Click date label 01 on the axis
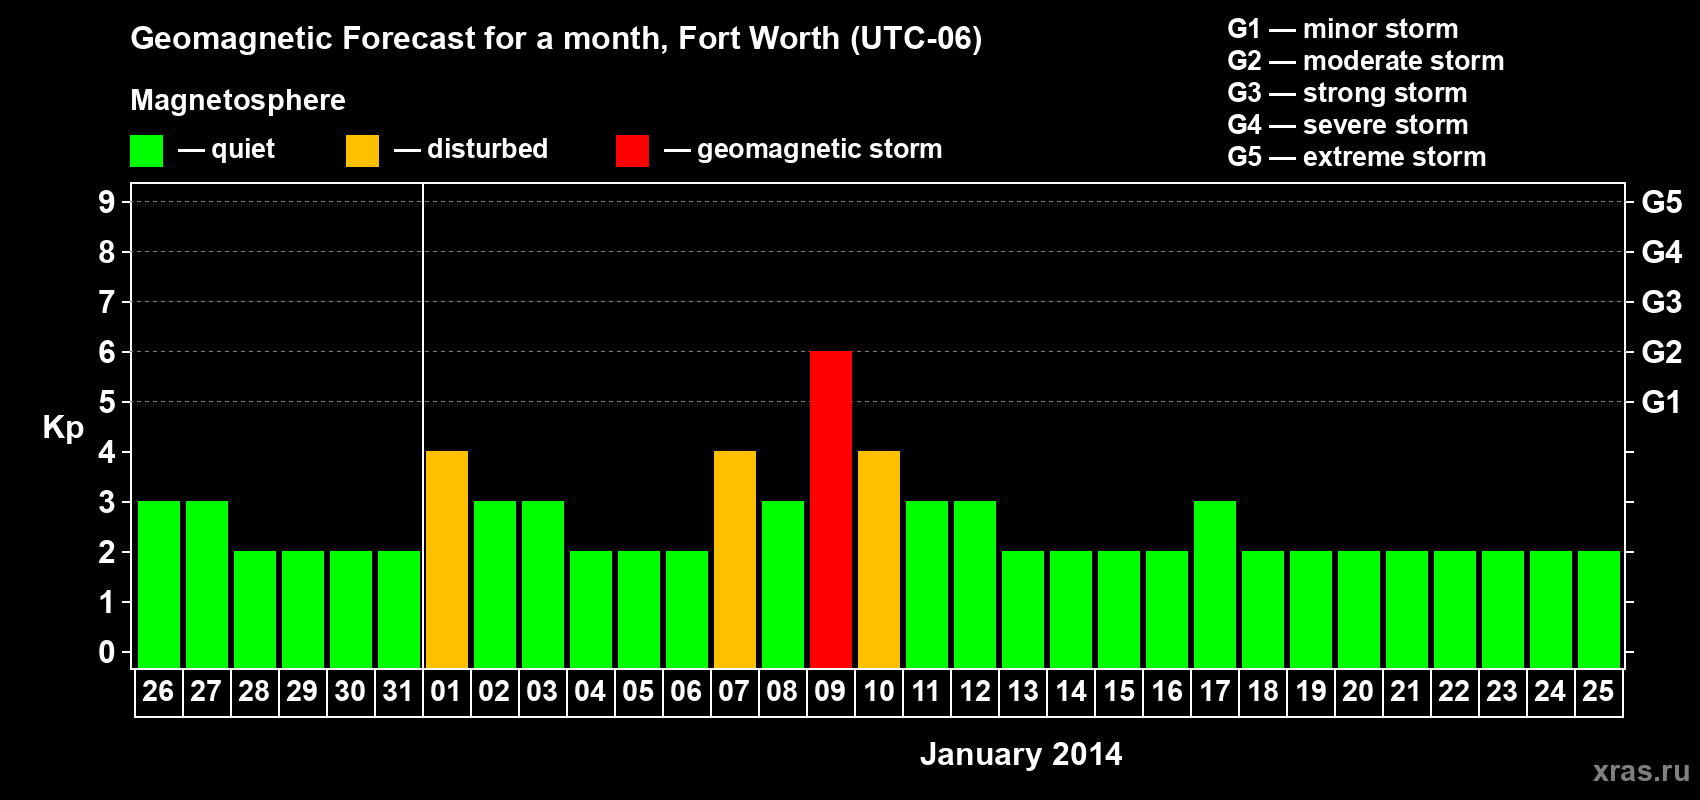Screen dimensions: 1700x800 [x=446, y=691]
